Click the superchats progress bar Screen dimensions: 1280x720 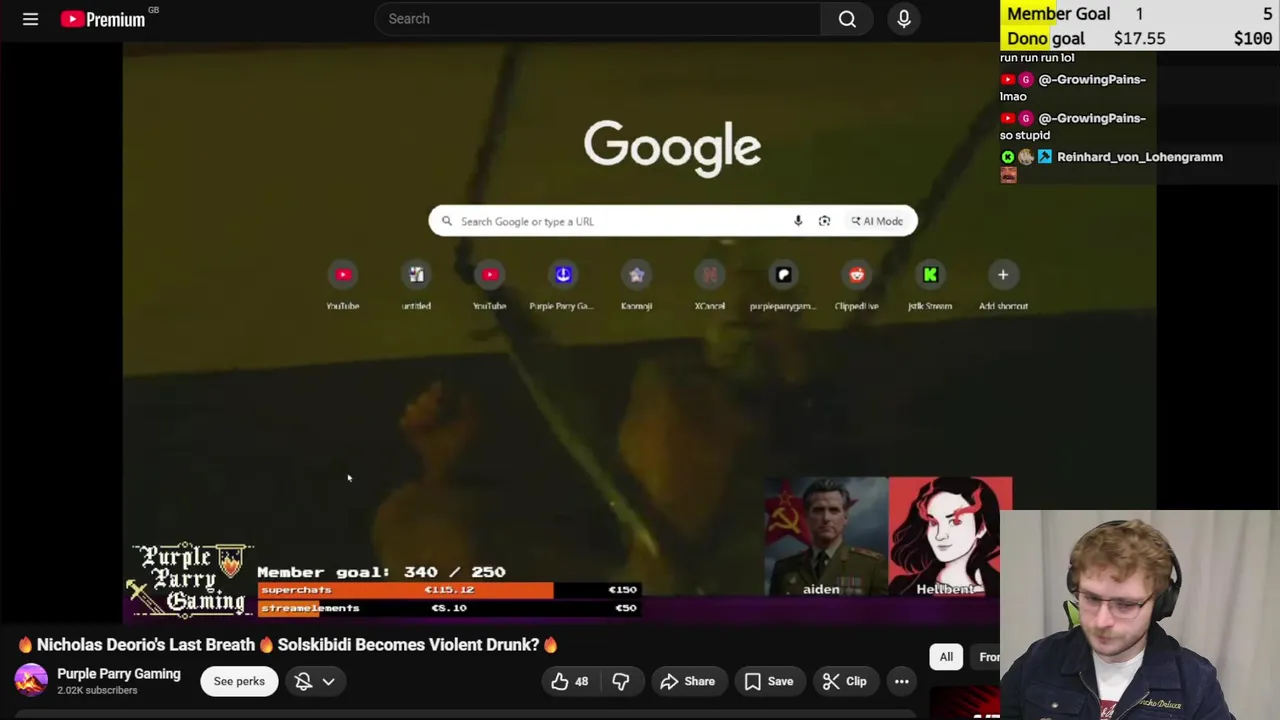pyautogui.click(x=449, y=590)
